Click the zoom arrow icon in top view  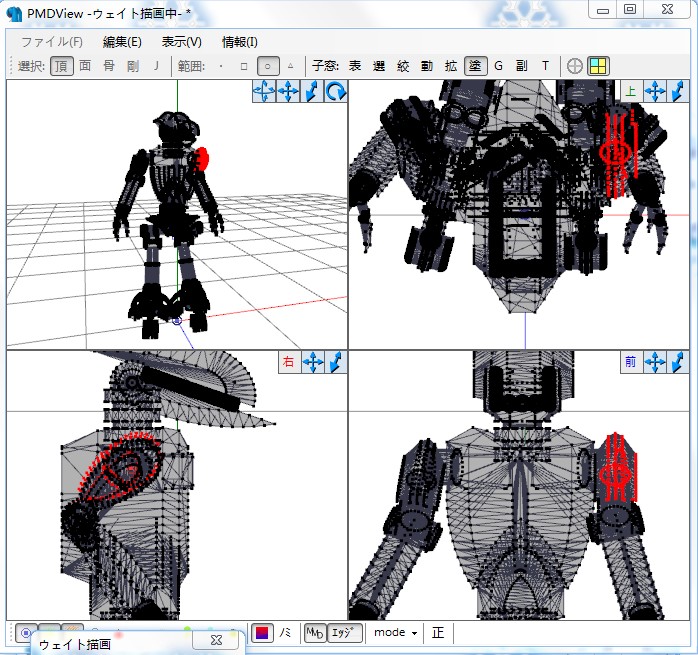coord(678,91)
